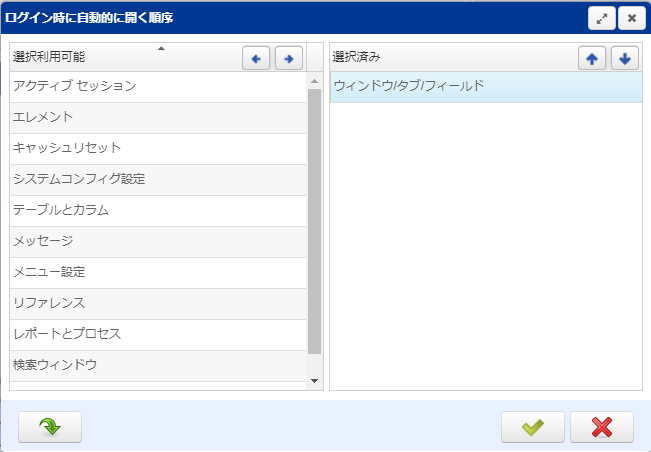Select キャッシュリセット row
651x452 pixels.
158,149
